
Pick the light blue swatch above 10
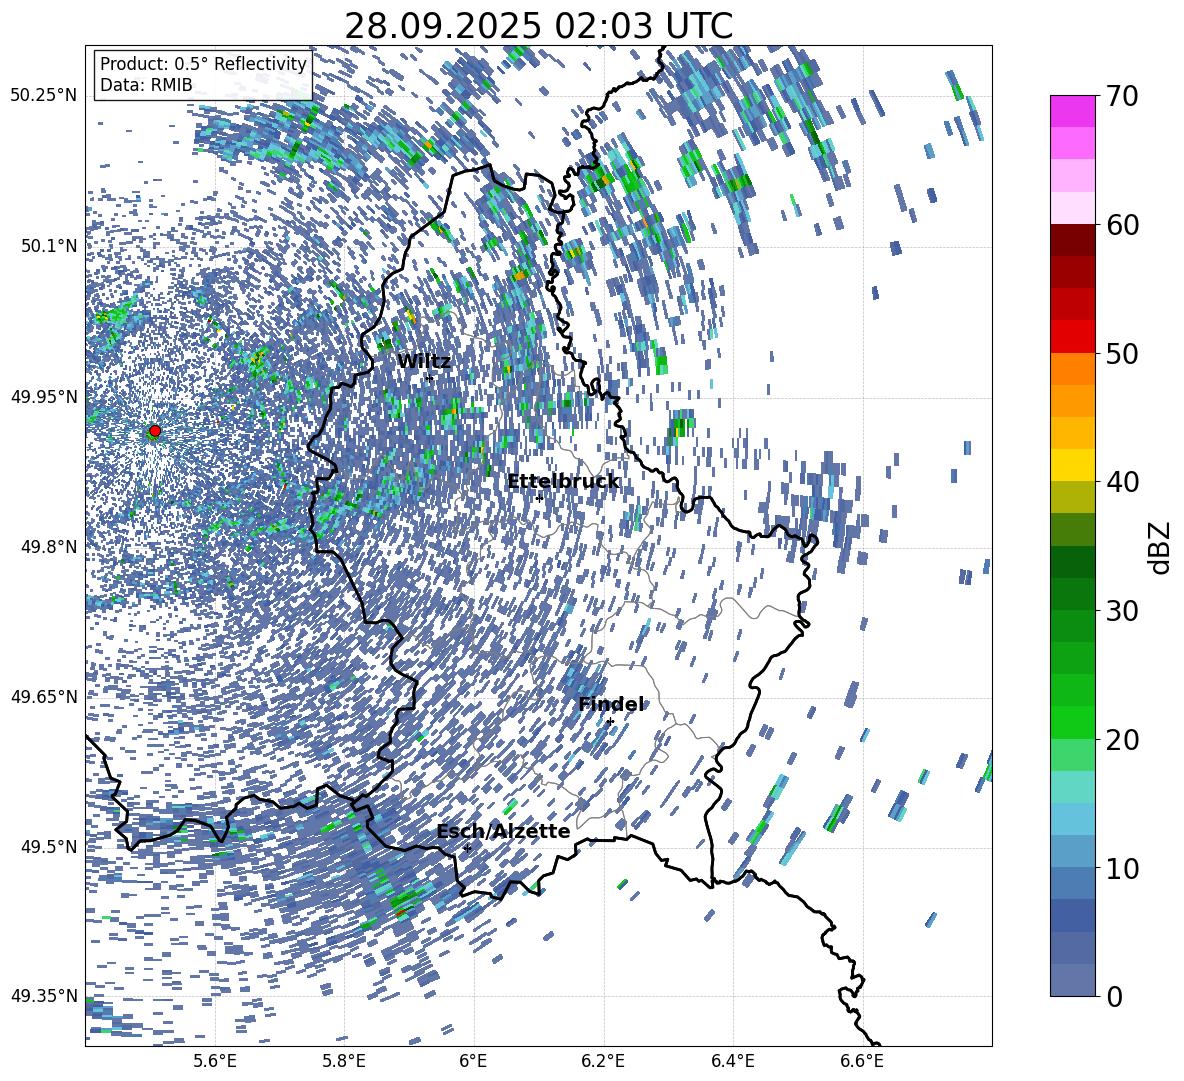1072,852
